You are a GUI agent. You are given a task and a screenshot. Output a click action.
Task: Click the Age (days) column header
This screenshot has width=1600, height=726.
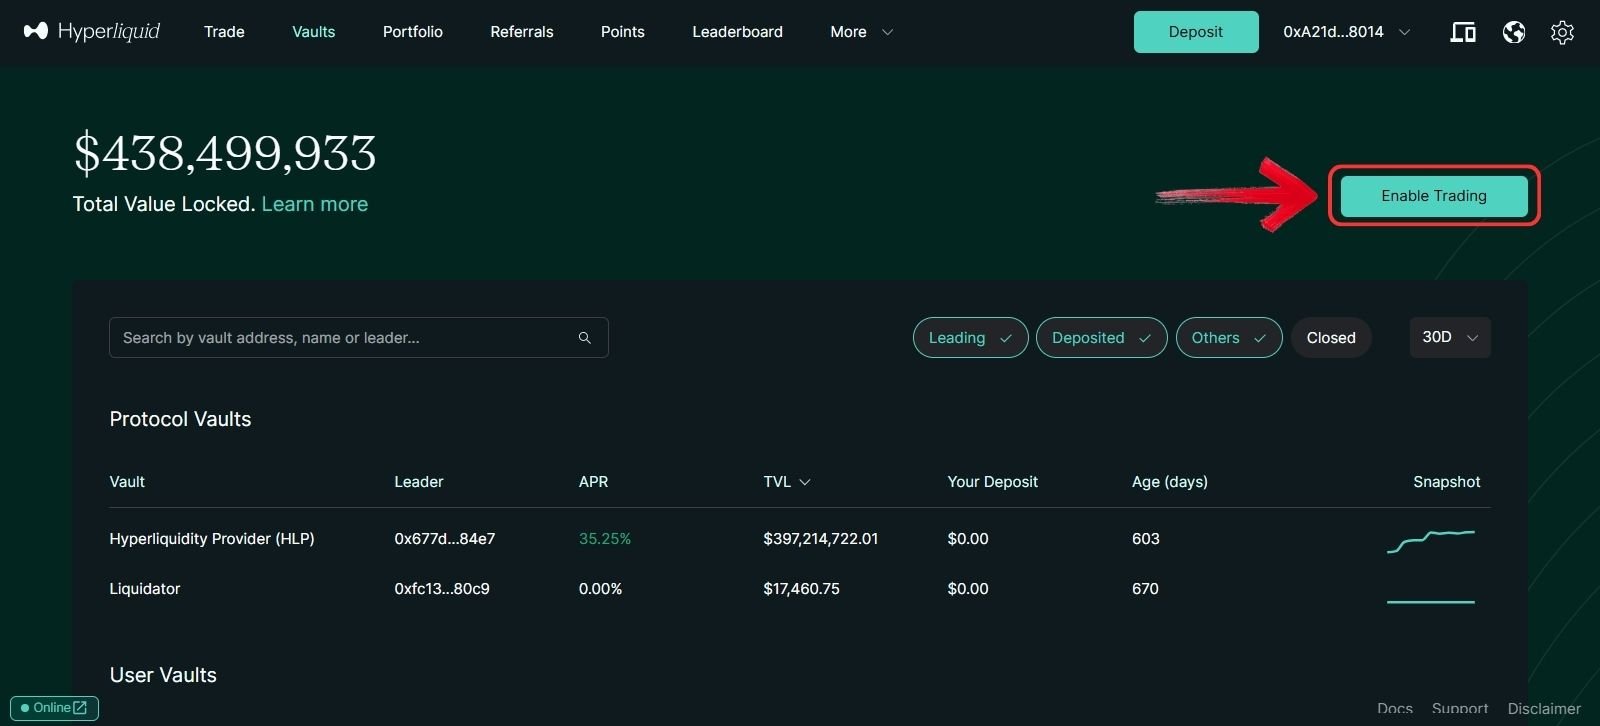coord(1170,482)
